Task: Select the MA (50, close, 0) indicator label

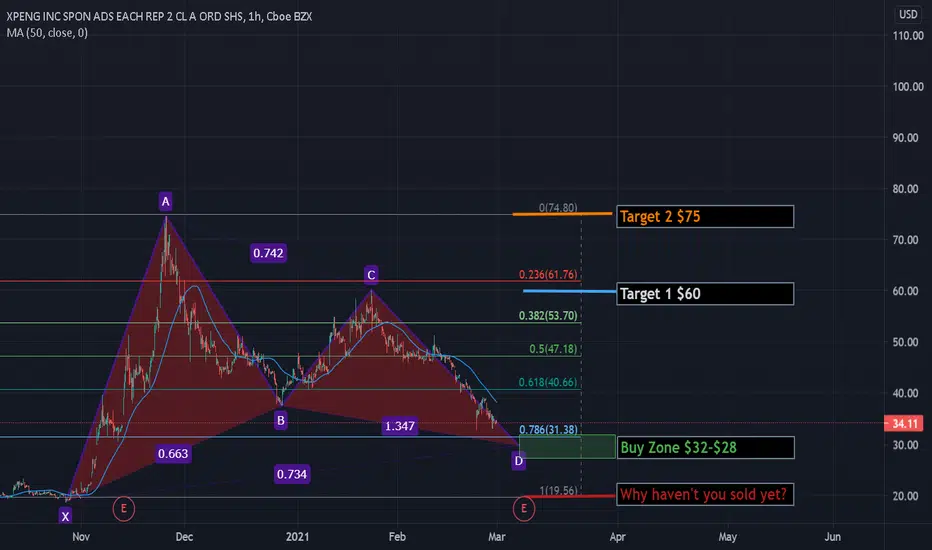Action: tap(47, 33)
